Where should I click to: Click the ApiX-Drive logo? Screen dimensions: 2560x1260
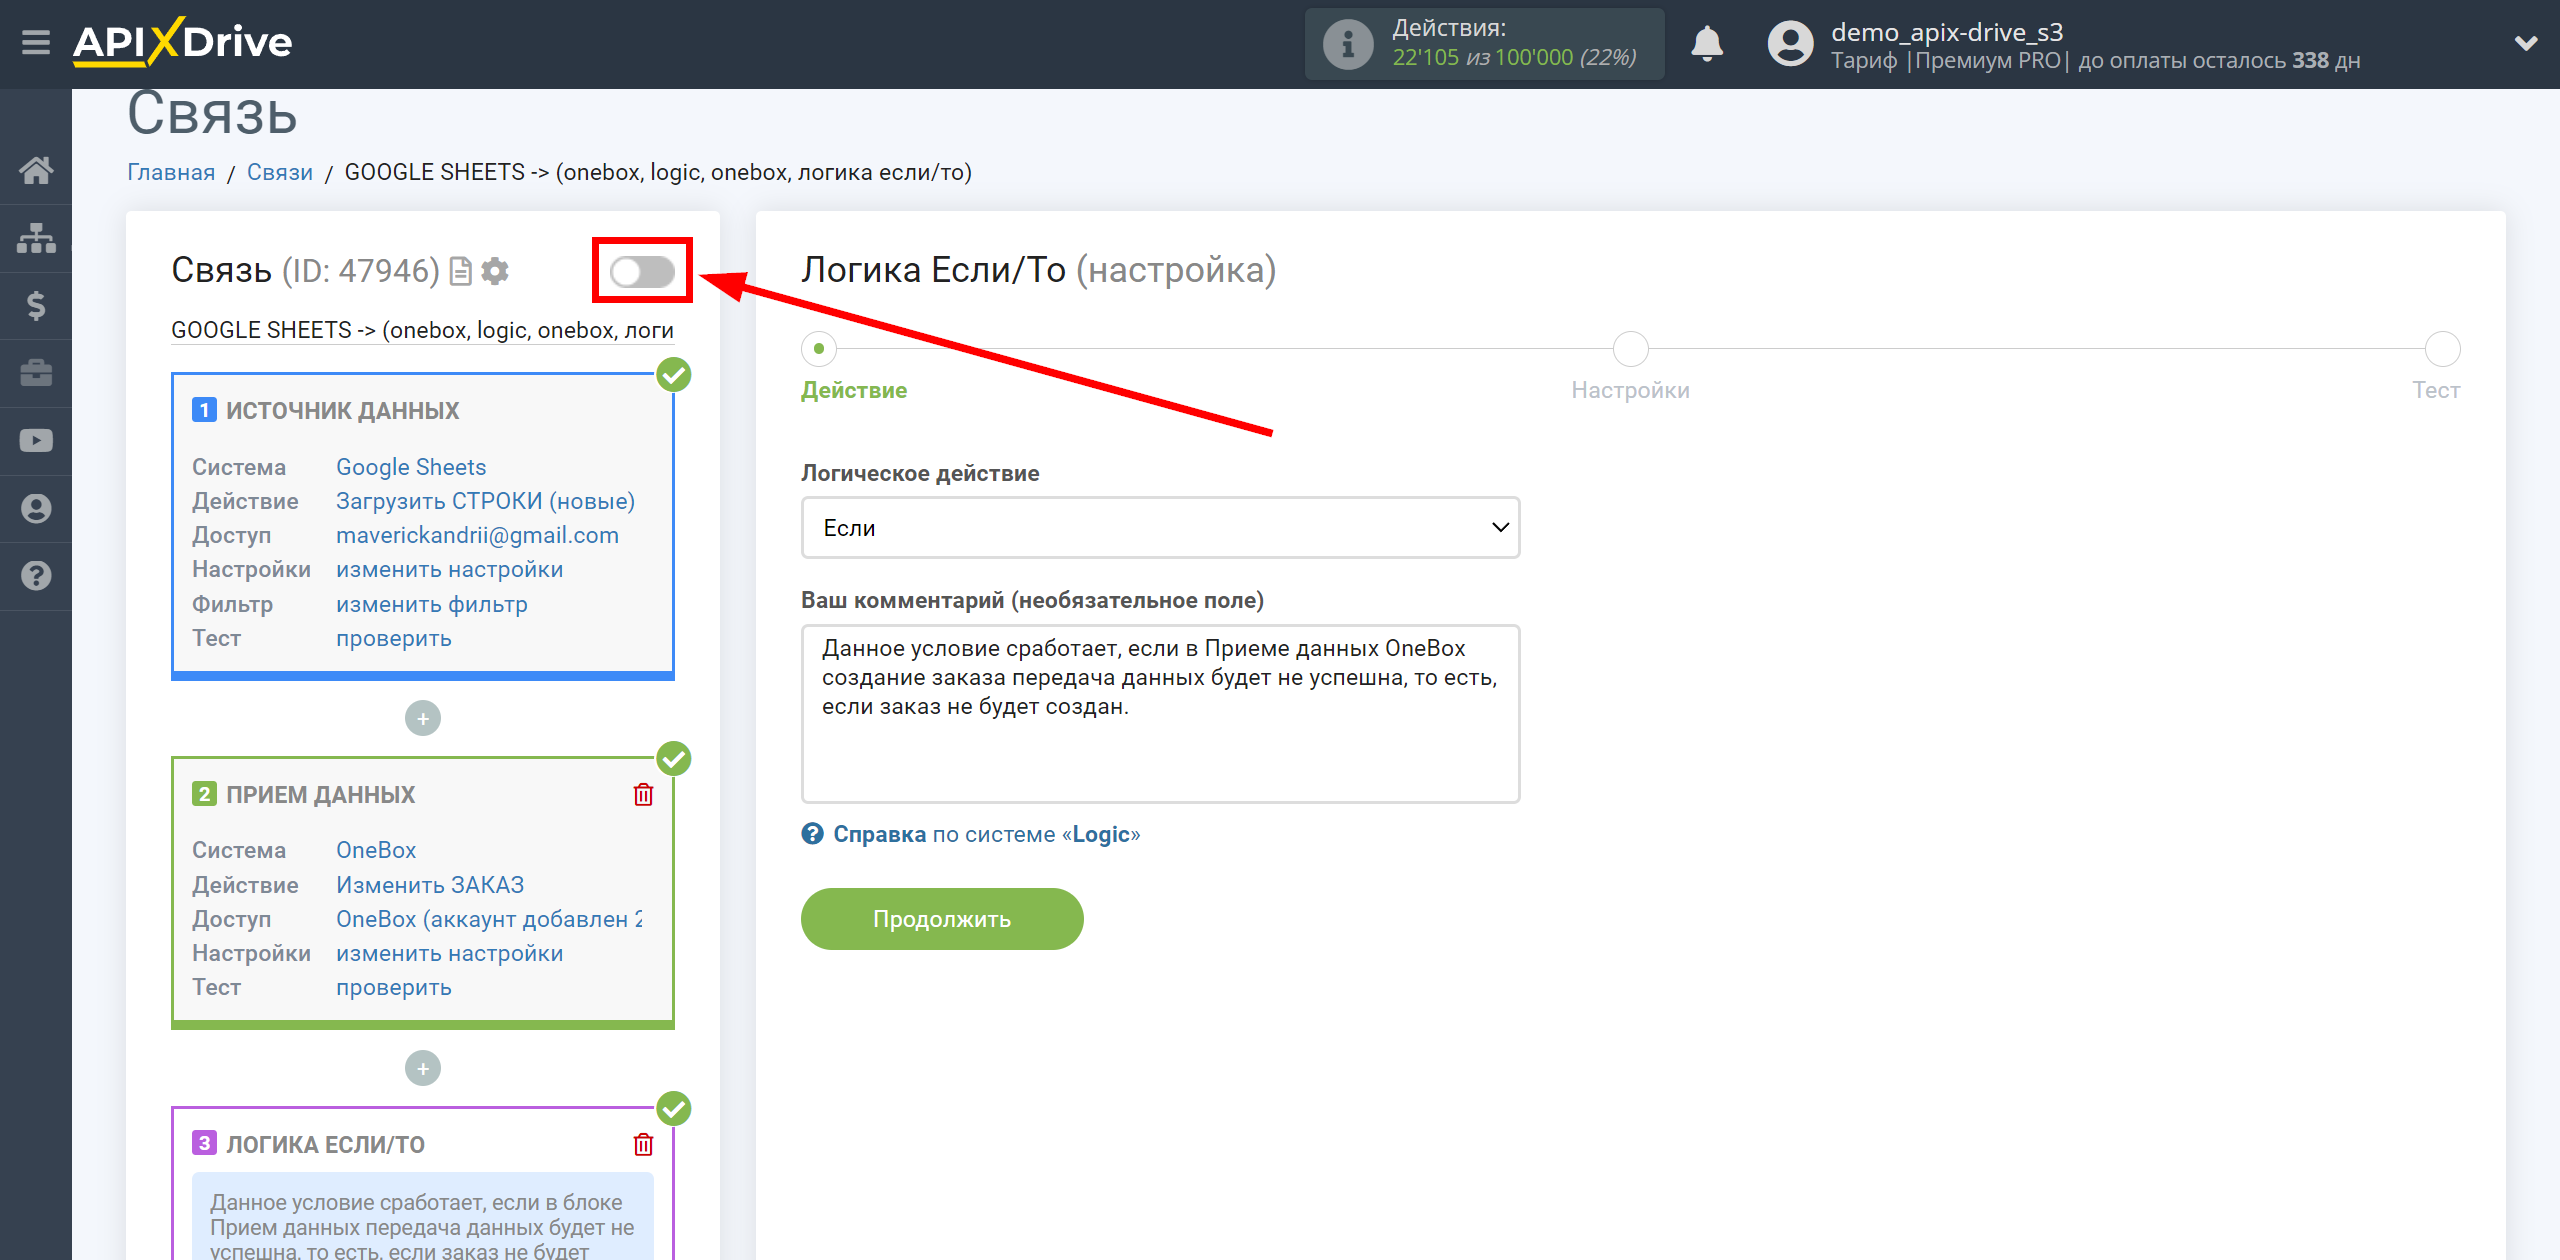pyautogui.click(x=182, y=42)
